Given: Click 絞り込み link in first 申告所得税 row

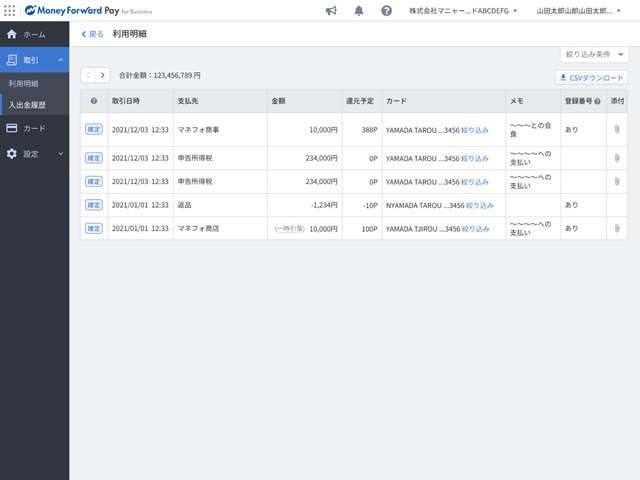Looking at the screenshot, I should [475, 158].
